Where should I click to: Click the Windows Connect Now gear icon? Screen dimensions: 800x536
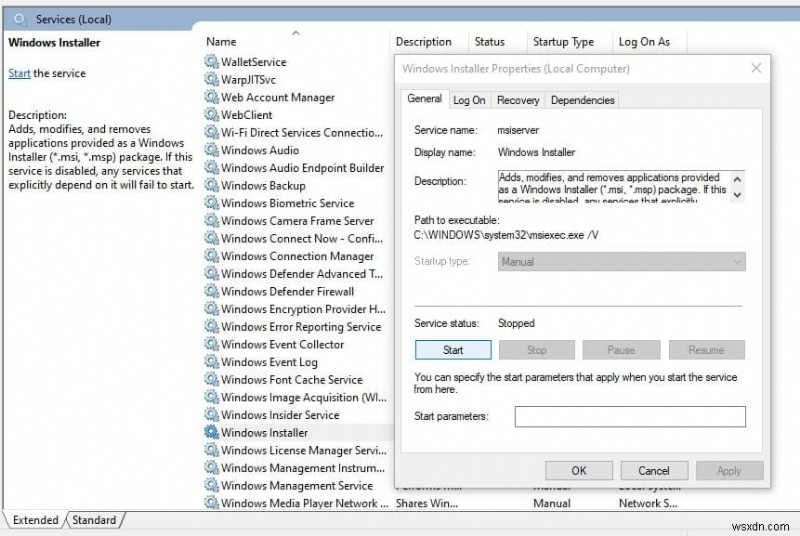click(211, 238)
